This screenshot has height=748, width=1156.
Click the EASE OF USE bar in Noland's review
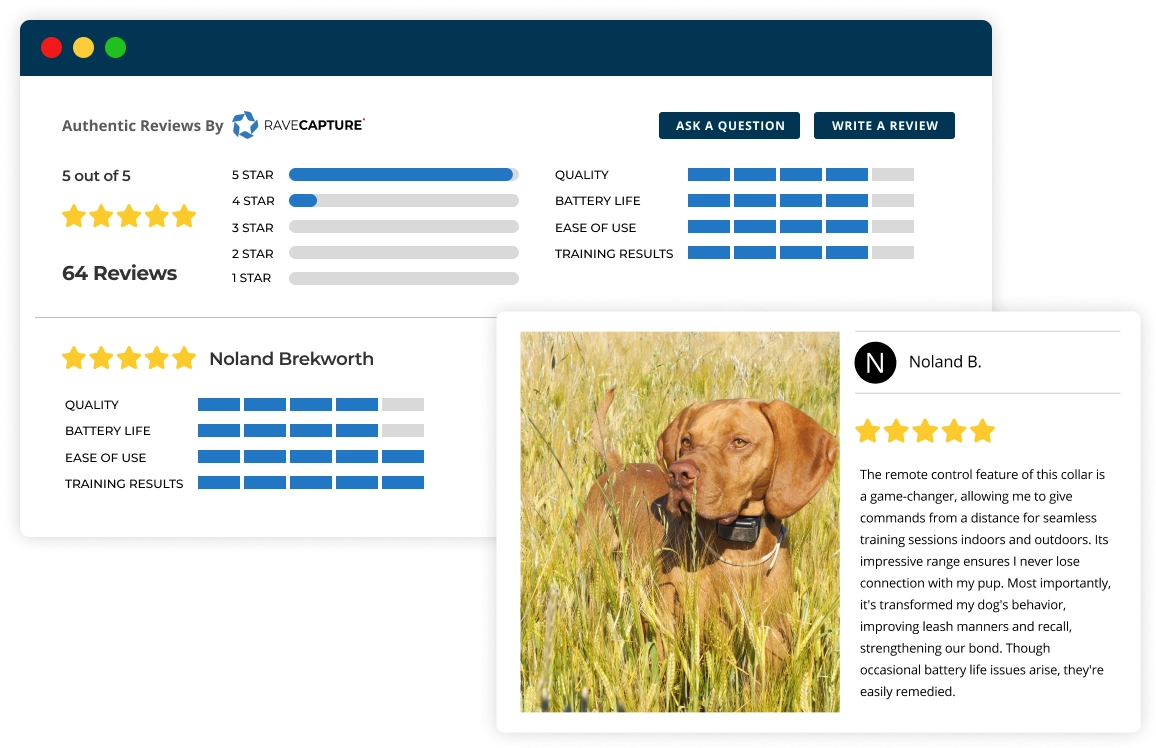(x=311, y=456)
